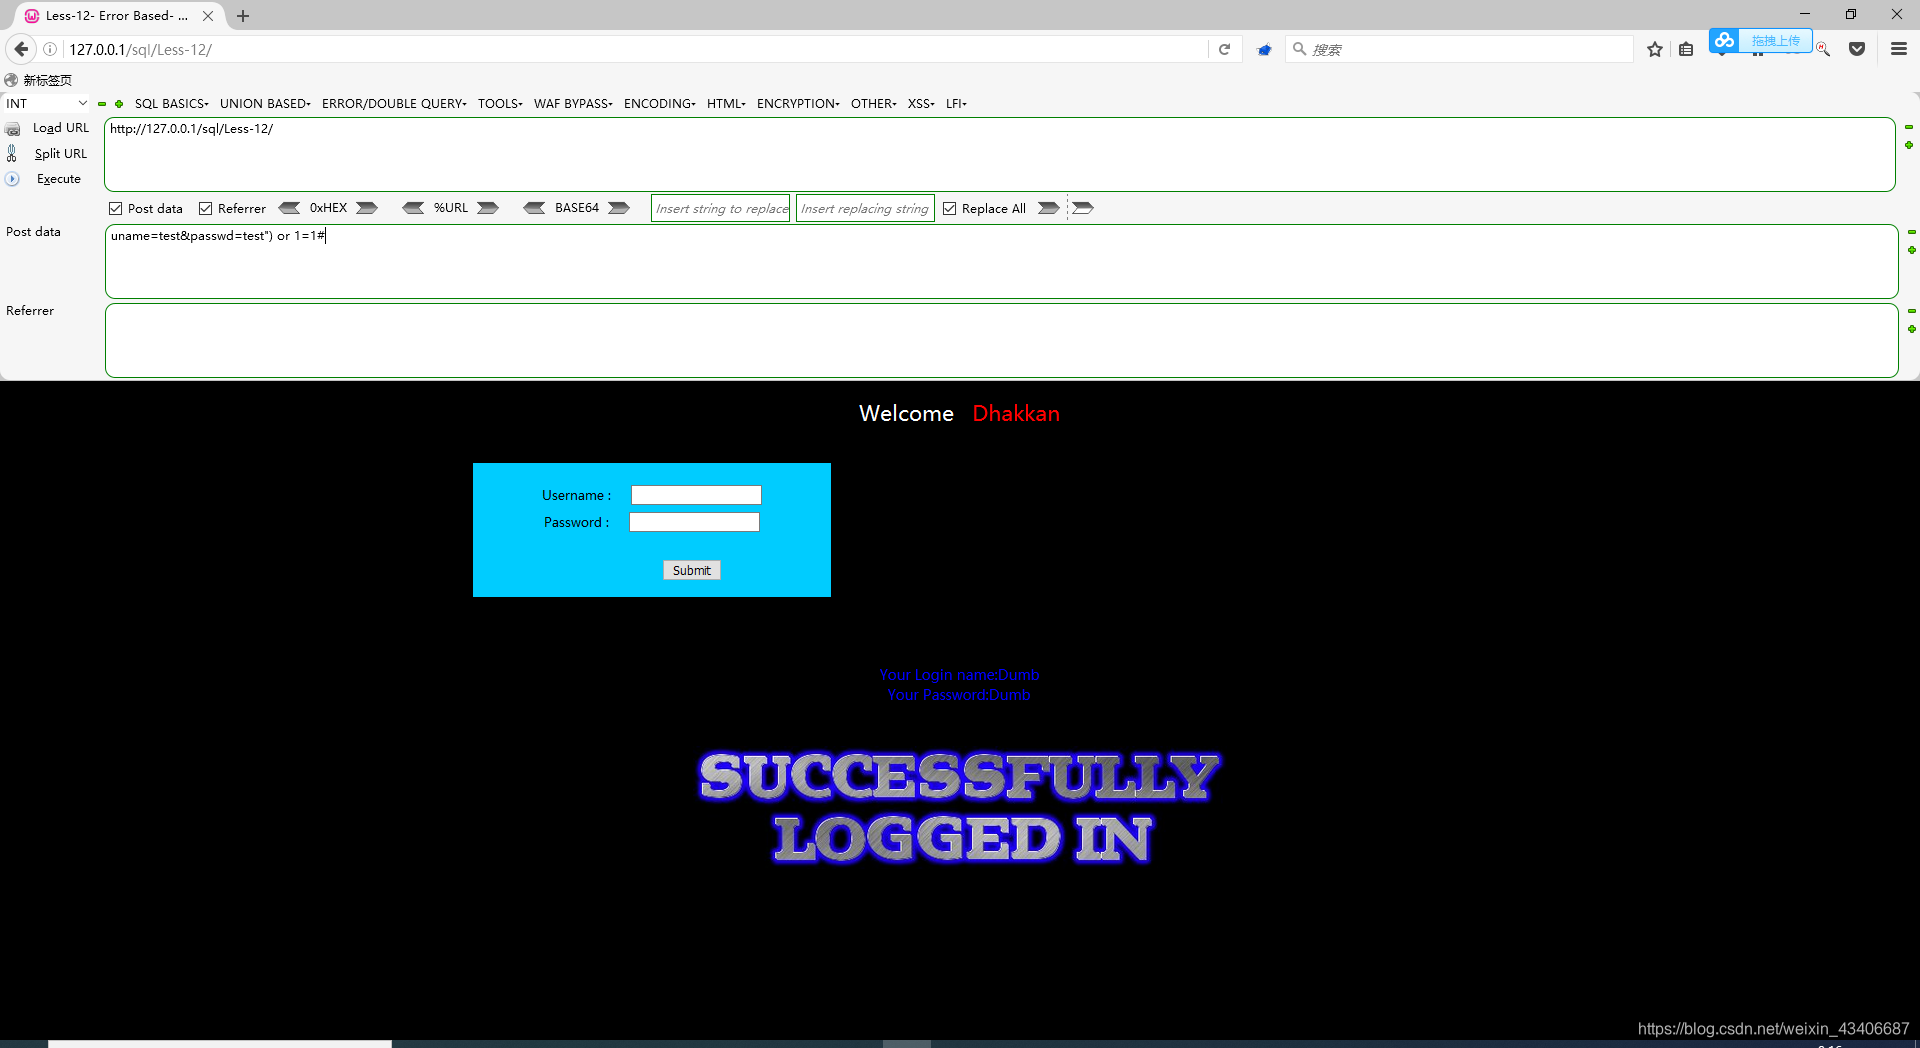Toggle the Post data checkbox
Screen dimensions: 1920x1048
point(116,208)
